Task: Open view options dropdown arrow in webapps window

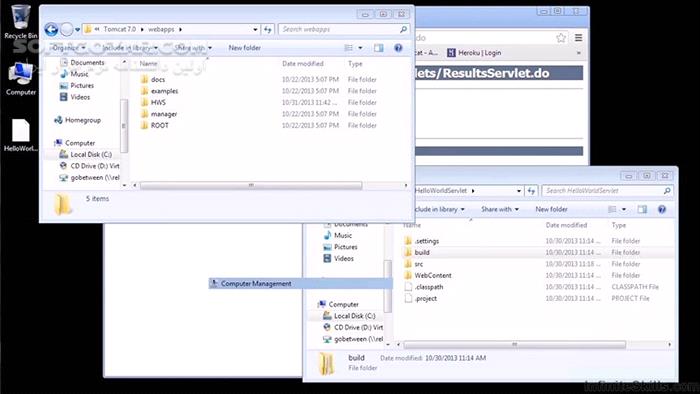Action: point(360,48)
